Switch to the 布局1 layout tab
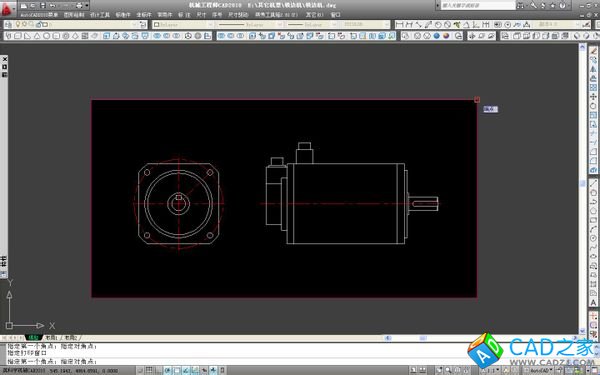 pyautogui.click(x=52, y=338)
